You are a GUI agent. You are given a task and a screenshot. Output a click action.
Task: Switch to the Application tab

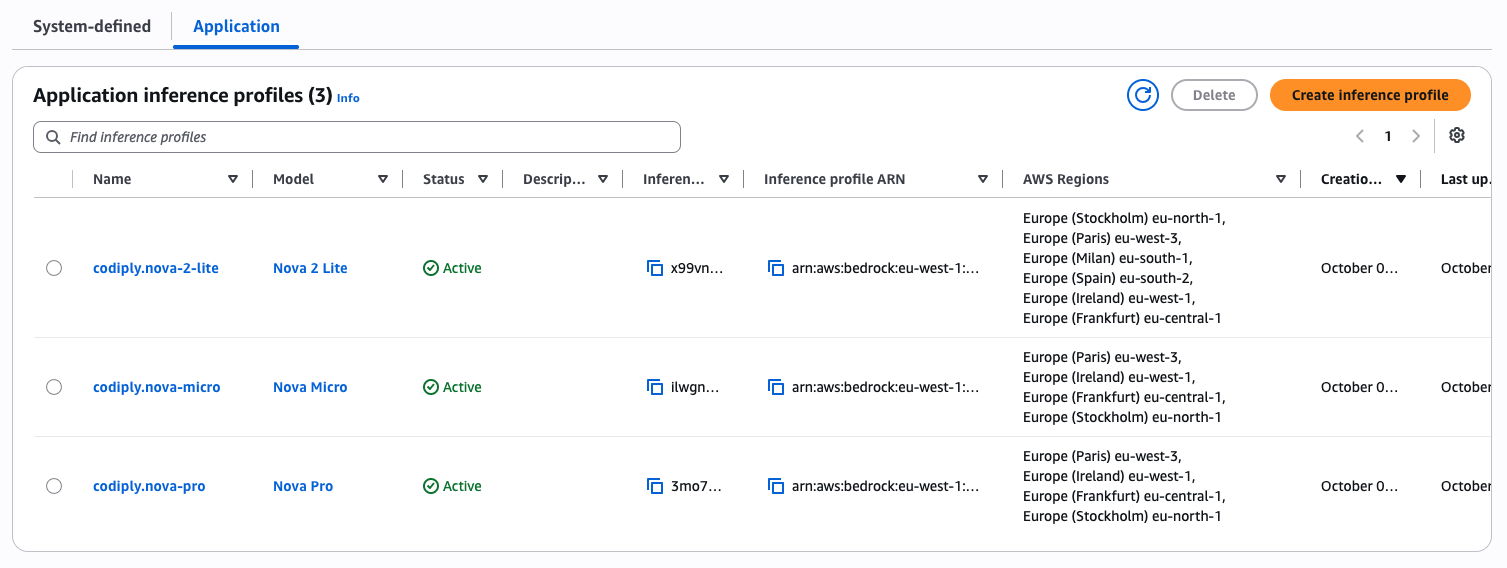click(x=236, y=26)
